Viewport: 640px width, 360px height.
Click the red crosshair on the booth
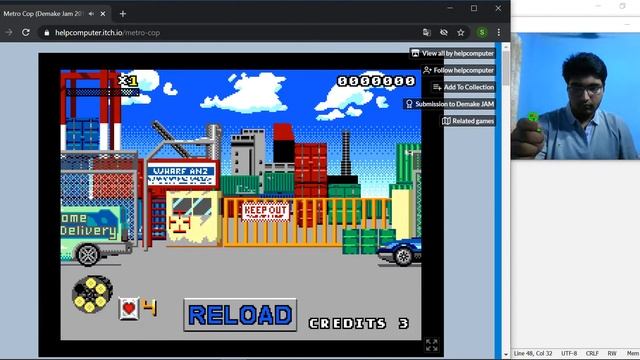pyautogui.click(x=180, y=223)
